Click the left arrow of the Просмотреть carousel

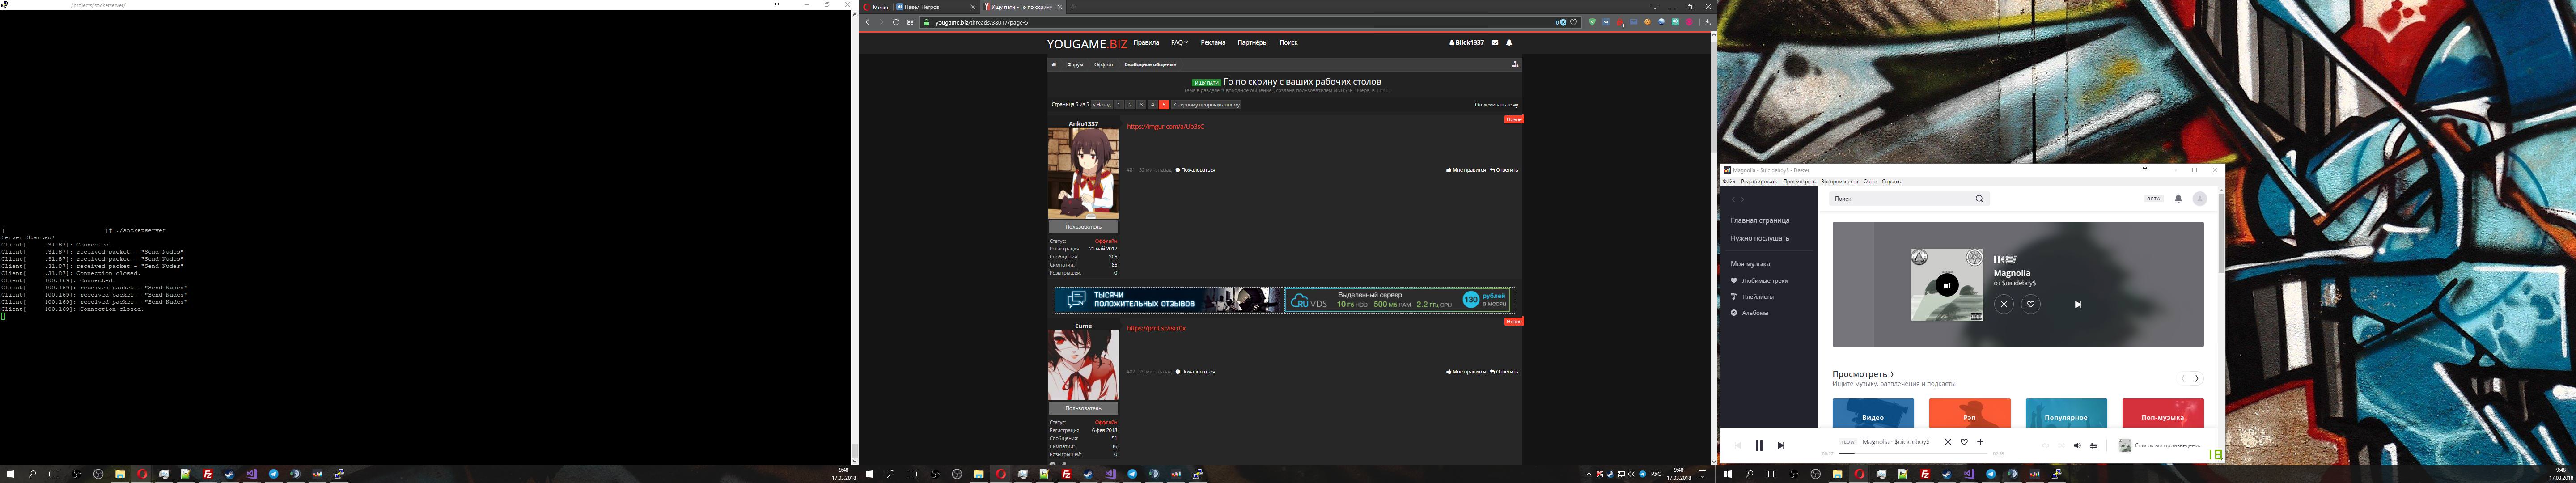(2183, 378)
